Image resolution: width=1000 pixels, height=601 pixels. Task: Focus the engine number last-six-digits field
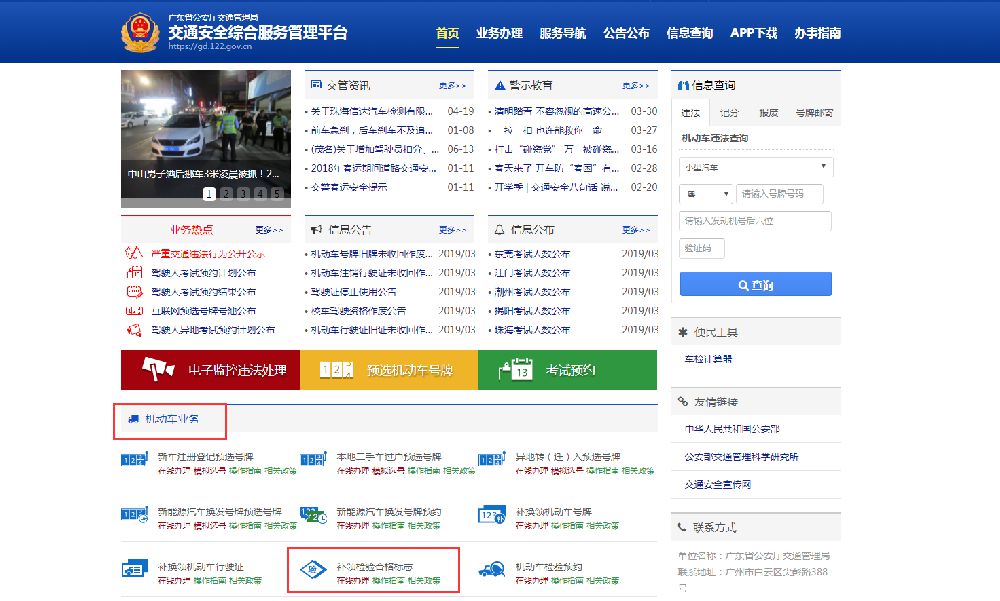point(755,221)
